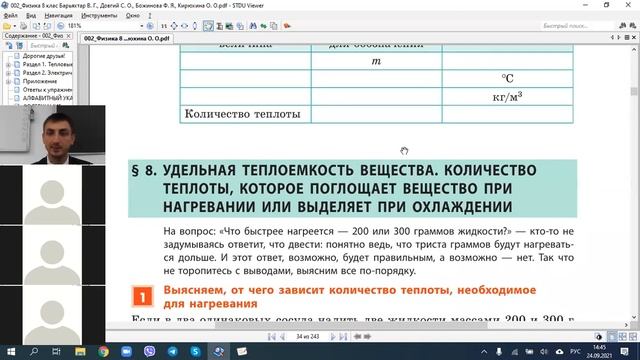The image size is (640, 360).
Task: Click the navigate back arrow in status bar
Action: coord(357,336)
